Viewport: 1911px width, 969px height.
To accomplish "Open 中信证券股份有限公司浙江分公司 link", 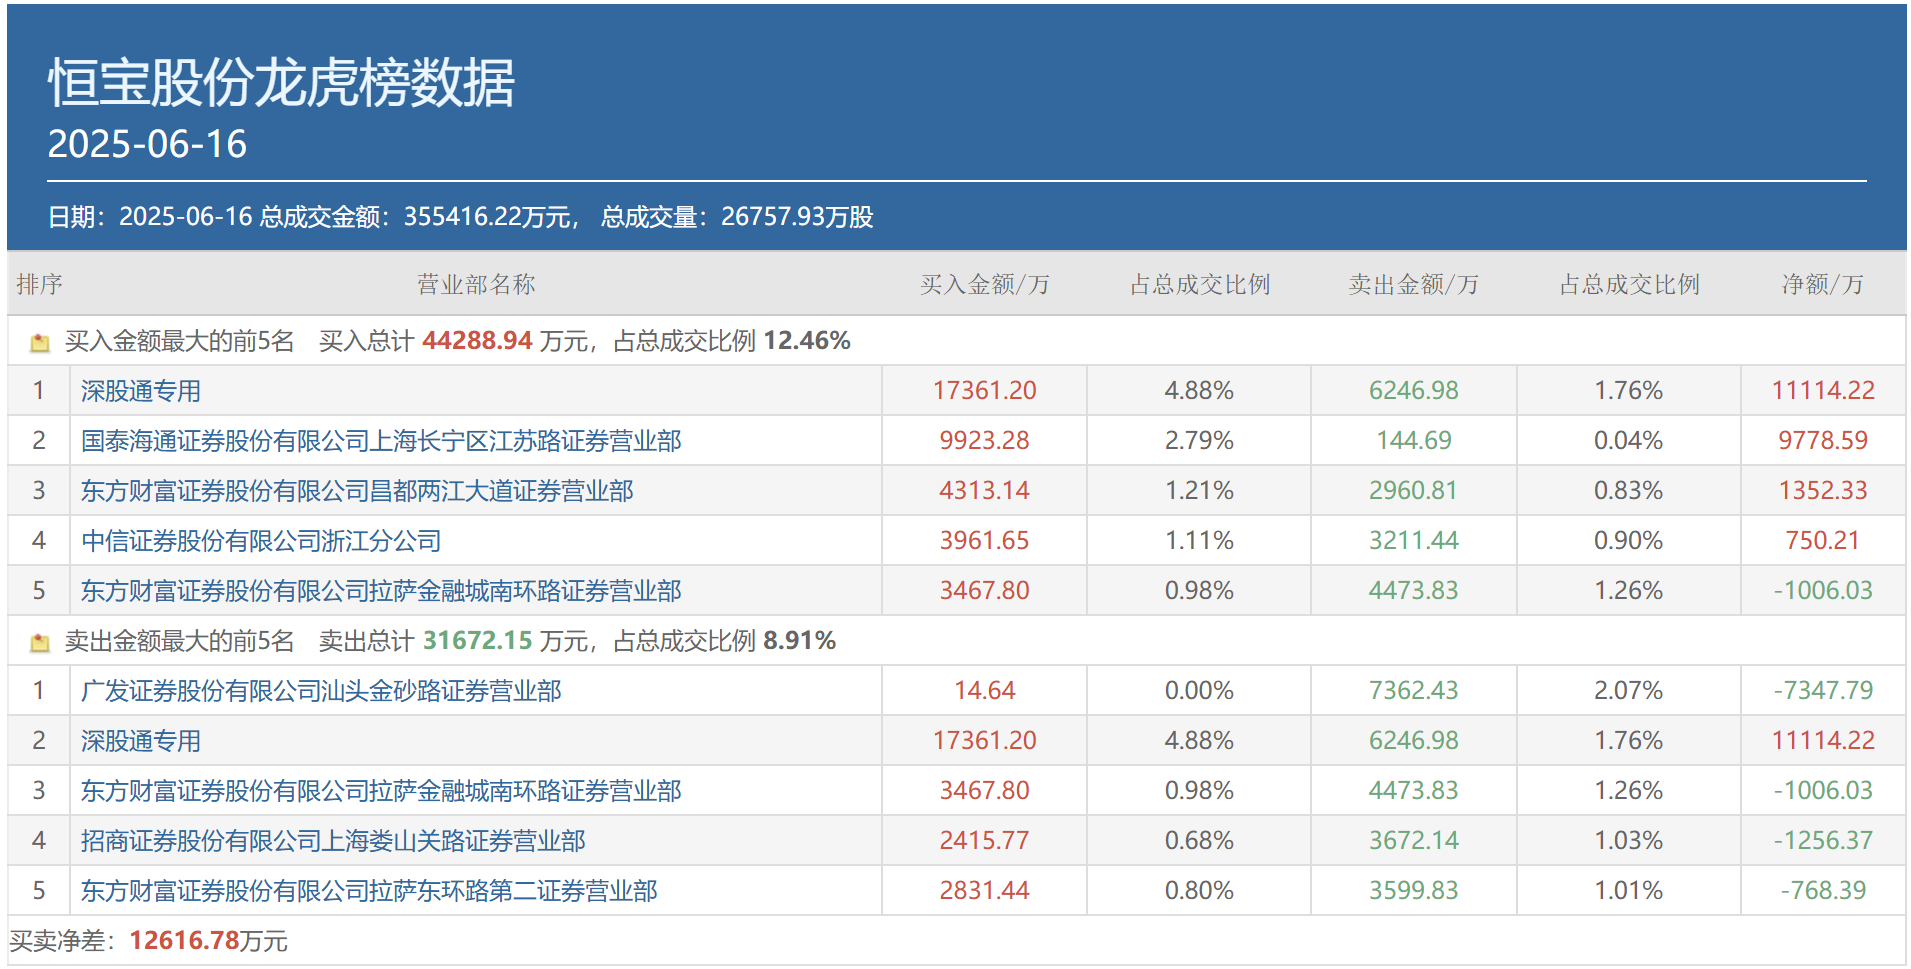I will [x=260, y=541].
